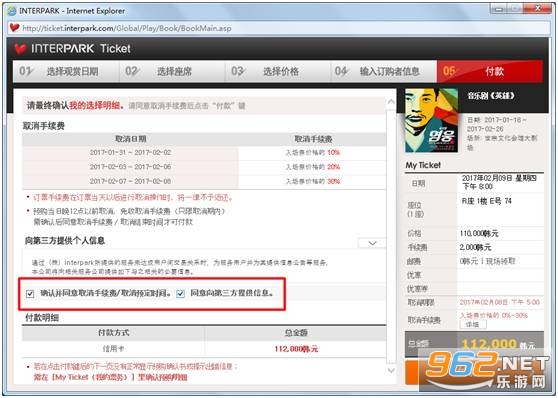Go to step 01 选择观赏日期
This screenshot has height=398, width=558.
66,71
